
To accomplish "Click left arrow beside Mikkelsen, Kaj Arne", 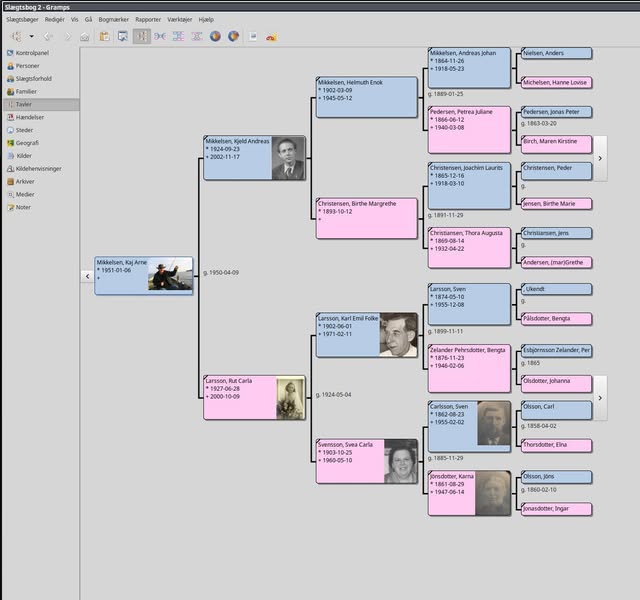I will point(87,276).
